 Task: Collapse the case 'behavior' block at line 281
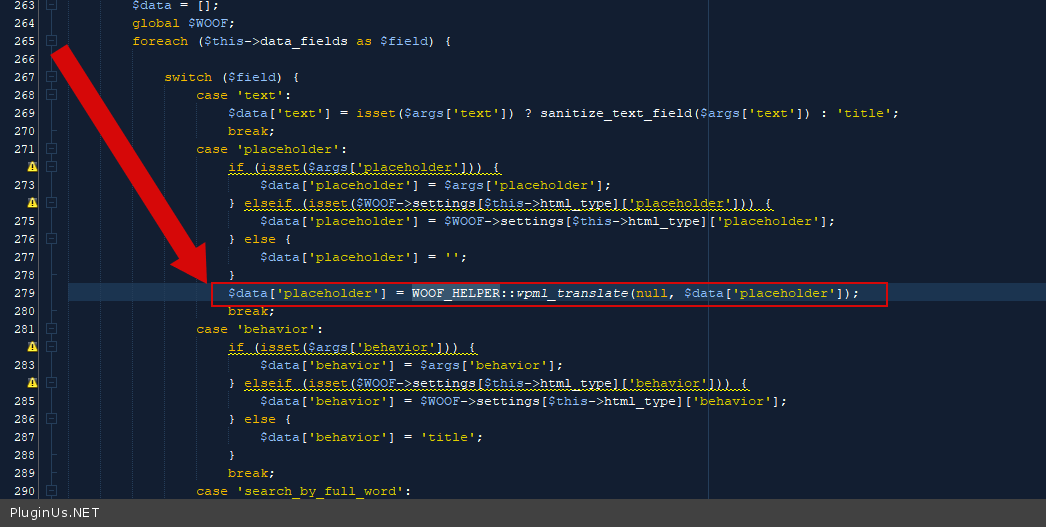coord(51,329)
